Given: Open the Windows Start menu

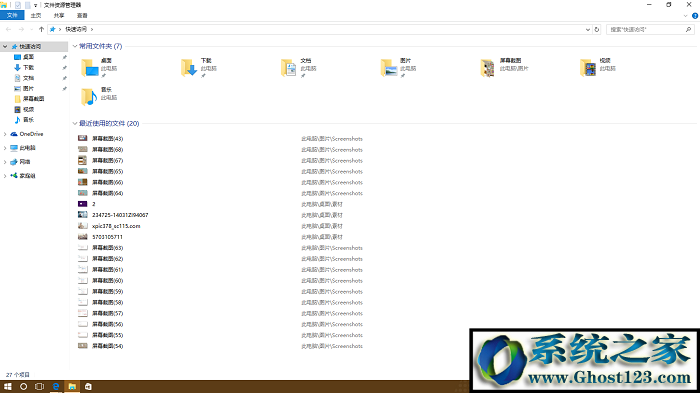Looking at the screenshot, I should pos(8,387).
